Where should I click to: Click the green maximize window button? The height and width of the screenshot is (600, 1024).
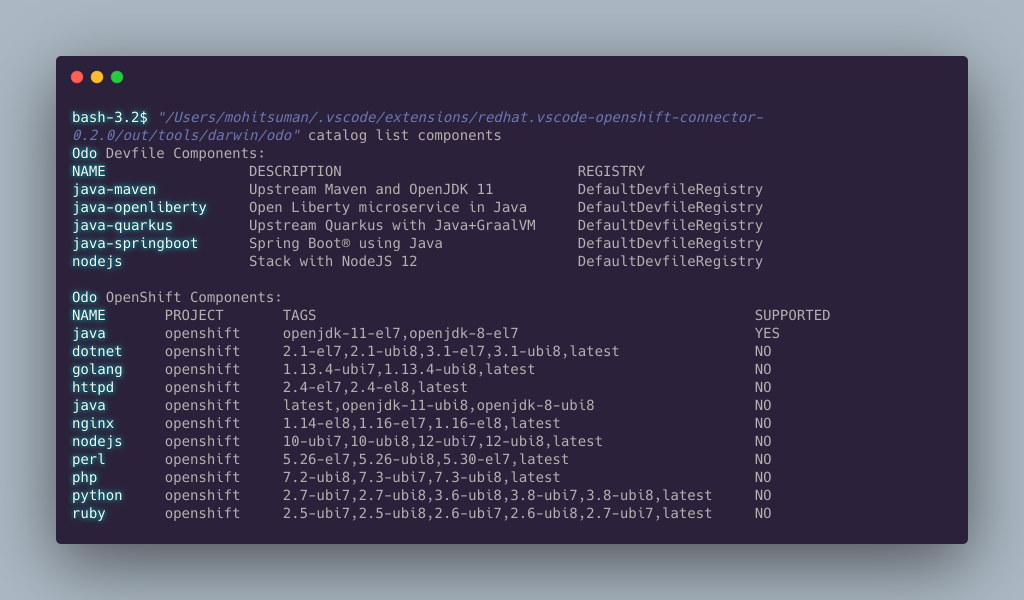117,77
